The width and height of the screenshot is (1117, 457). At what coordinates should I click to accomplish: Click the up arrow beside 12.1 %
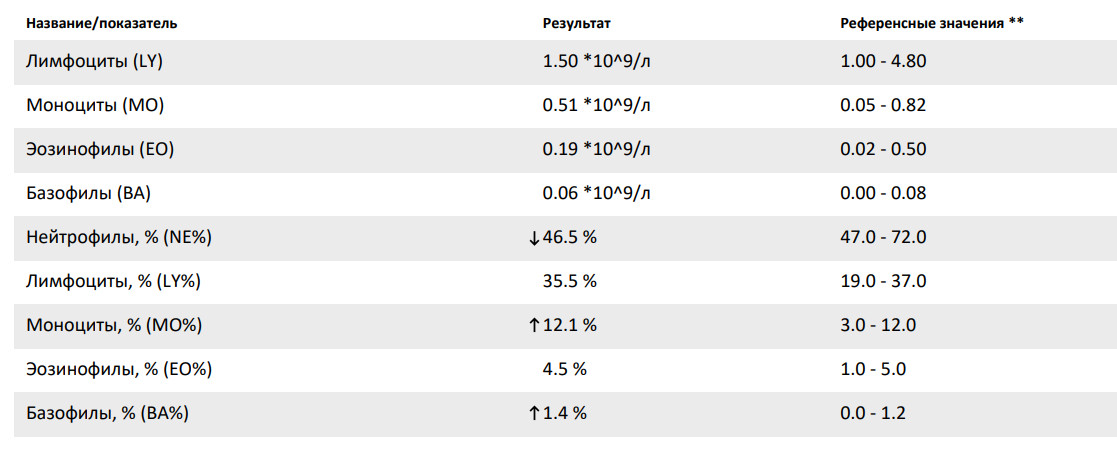pos(535,325)
